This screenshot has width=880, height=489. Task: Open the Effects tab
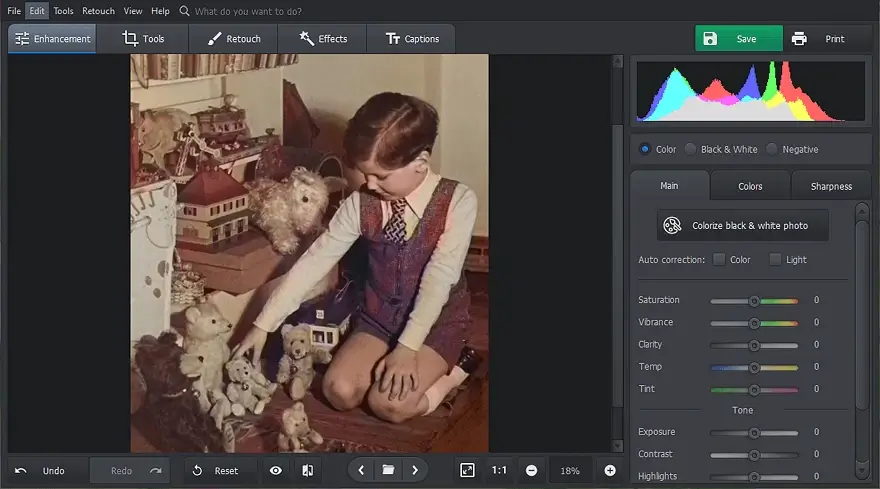coord(323,39)
